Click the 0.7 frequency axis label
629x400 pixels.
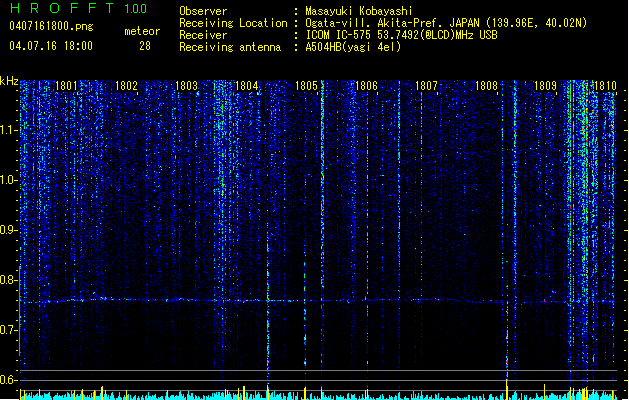[x=8, y=330]
